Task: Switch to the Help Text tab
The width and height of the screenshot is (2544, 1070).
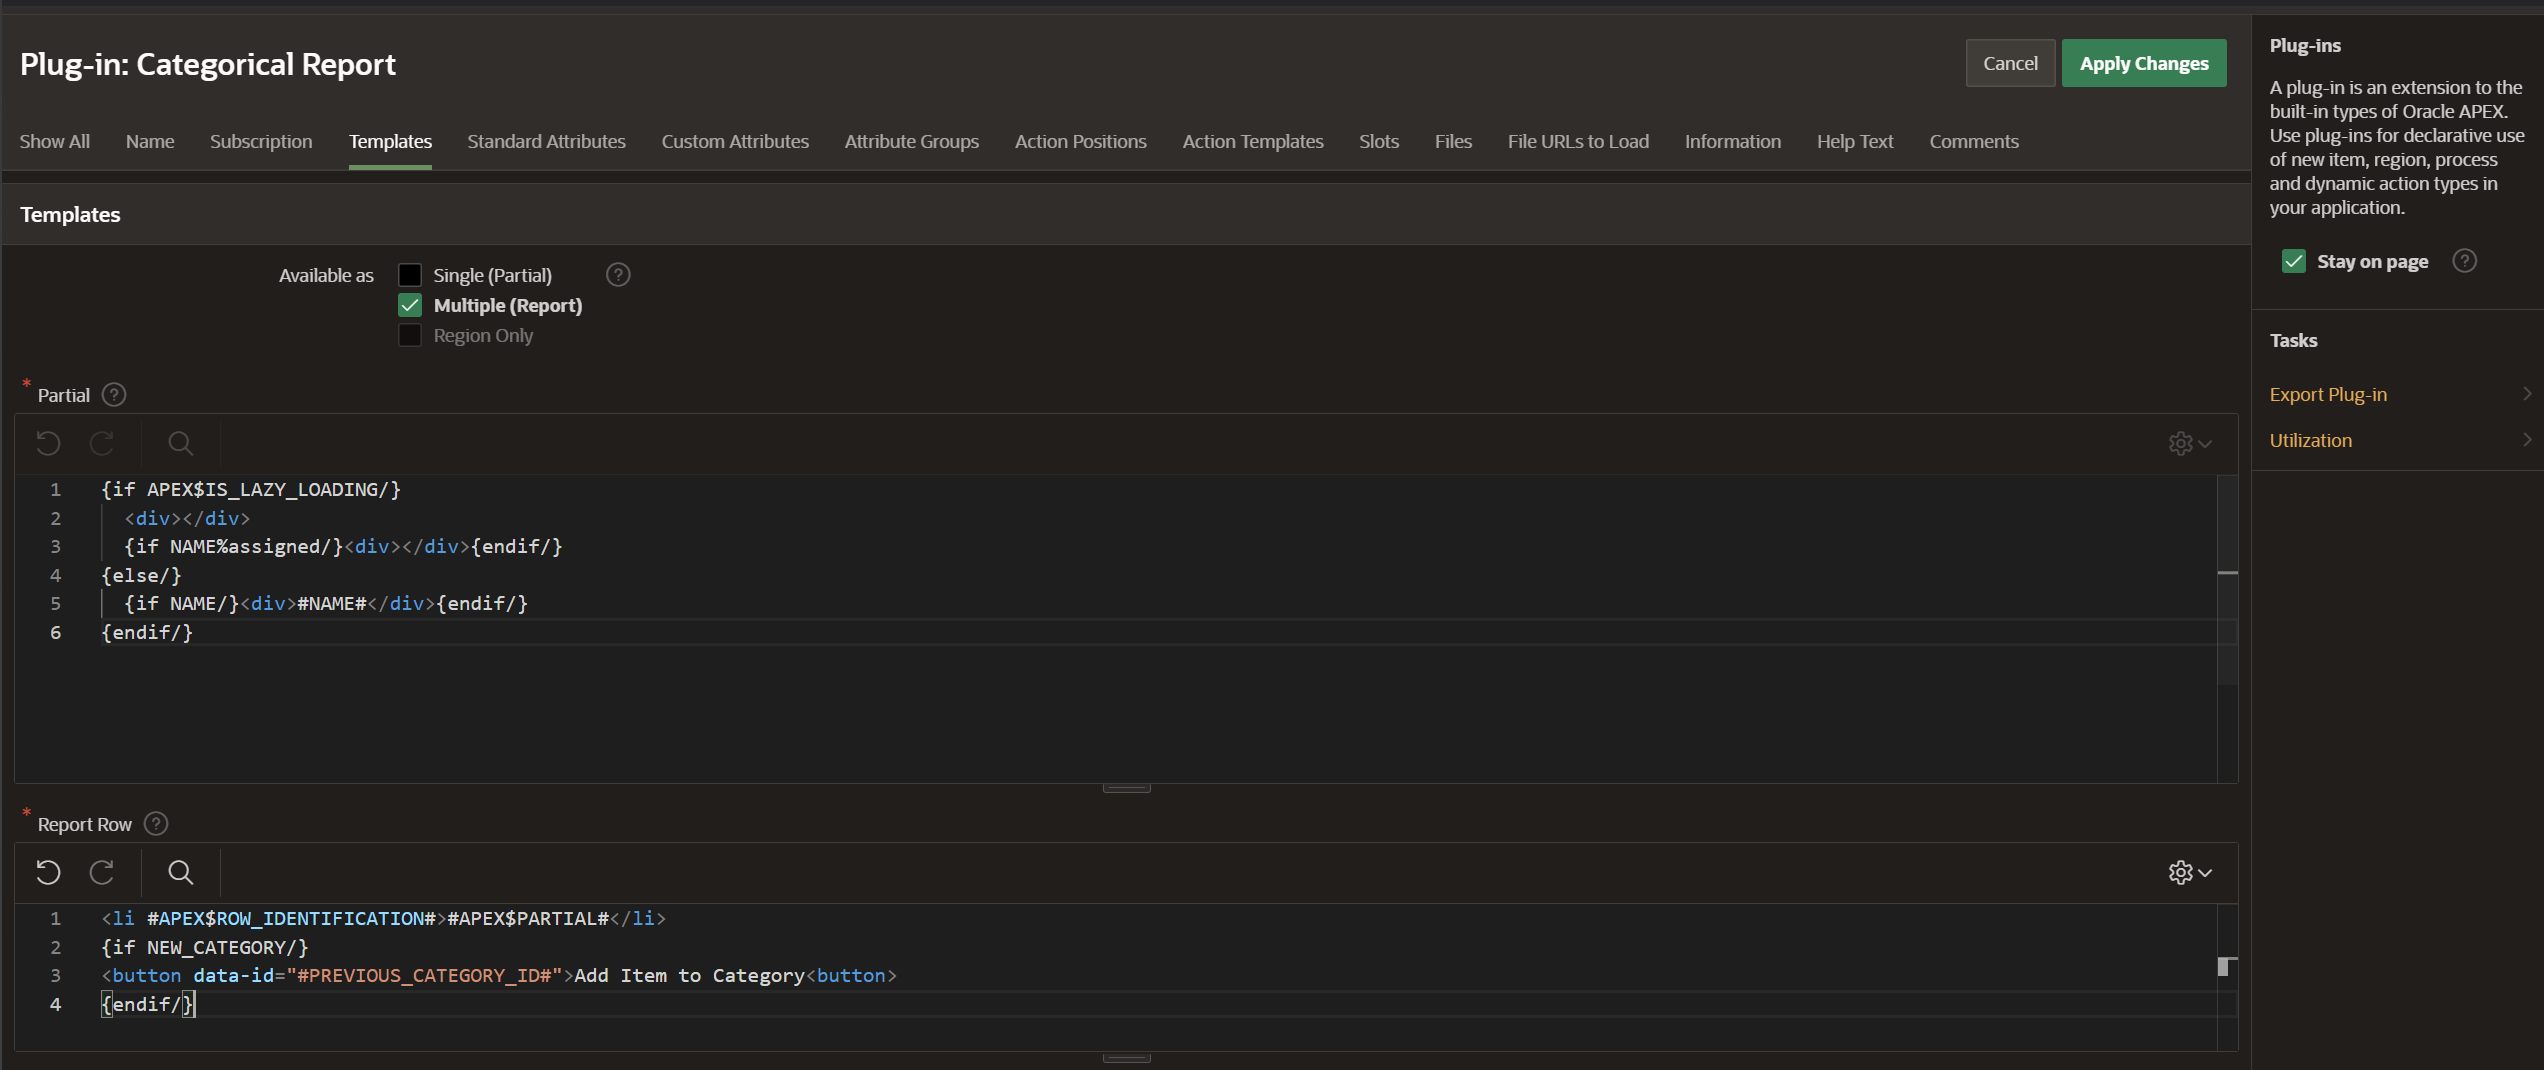Action: [x=1855, y=142]
